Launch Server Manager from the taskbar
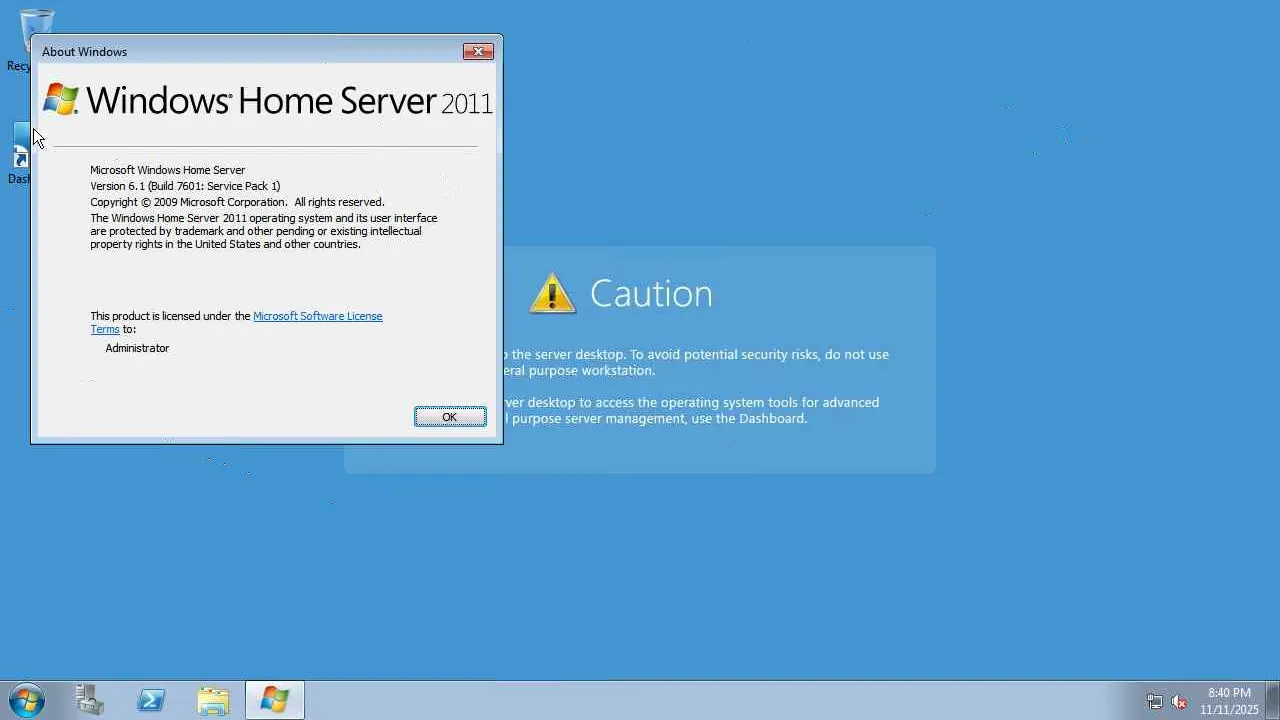This screenshot has height=720, width=1280. click(90, 700)
